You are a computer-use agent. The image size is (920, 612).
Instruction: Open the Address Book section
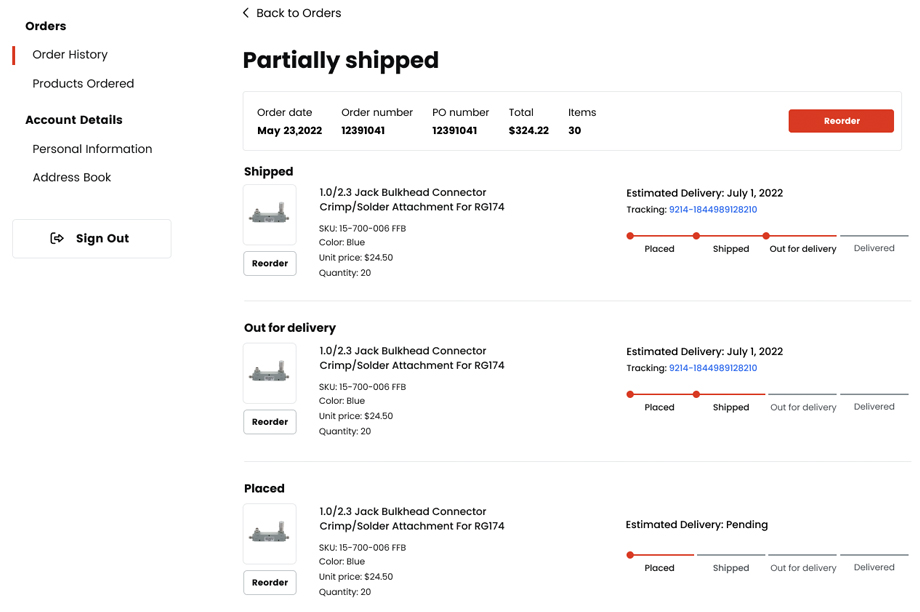[72, 178]
